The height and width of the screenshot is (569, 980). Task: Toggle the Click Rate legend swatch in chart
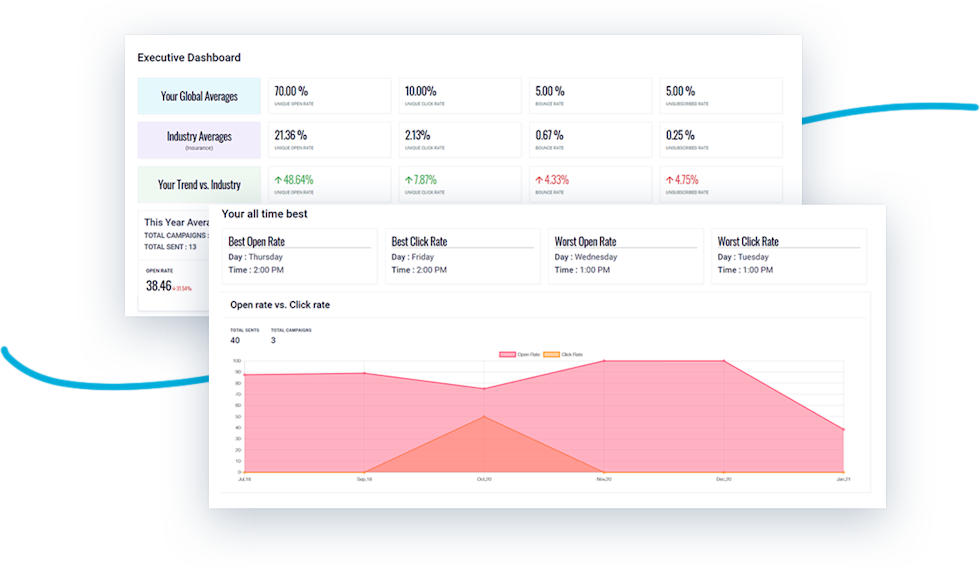coord(550,354)
